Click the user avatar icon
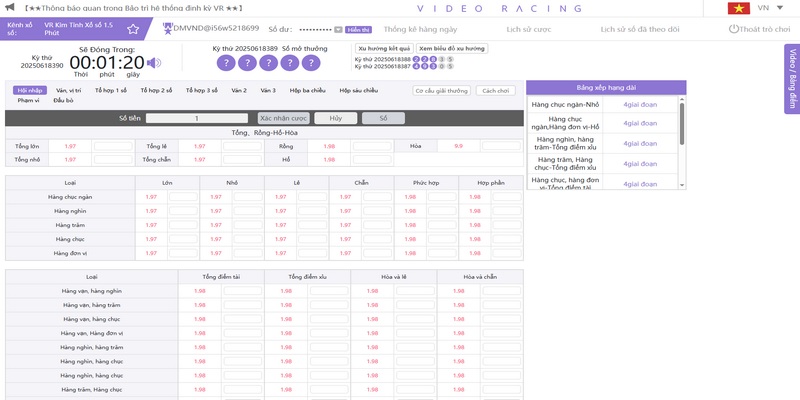800x400 pixels. tap(166, 29)
